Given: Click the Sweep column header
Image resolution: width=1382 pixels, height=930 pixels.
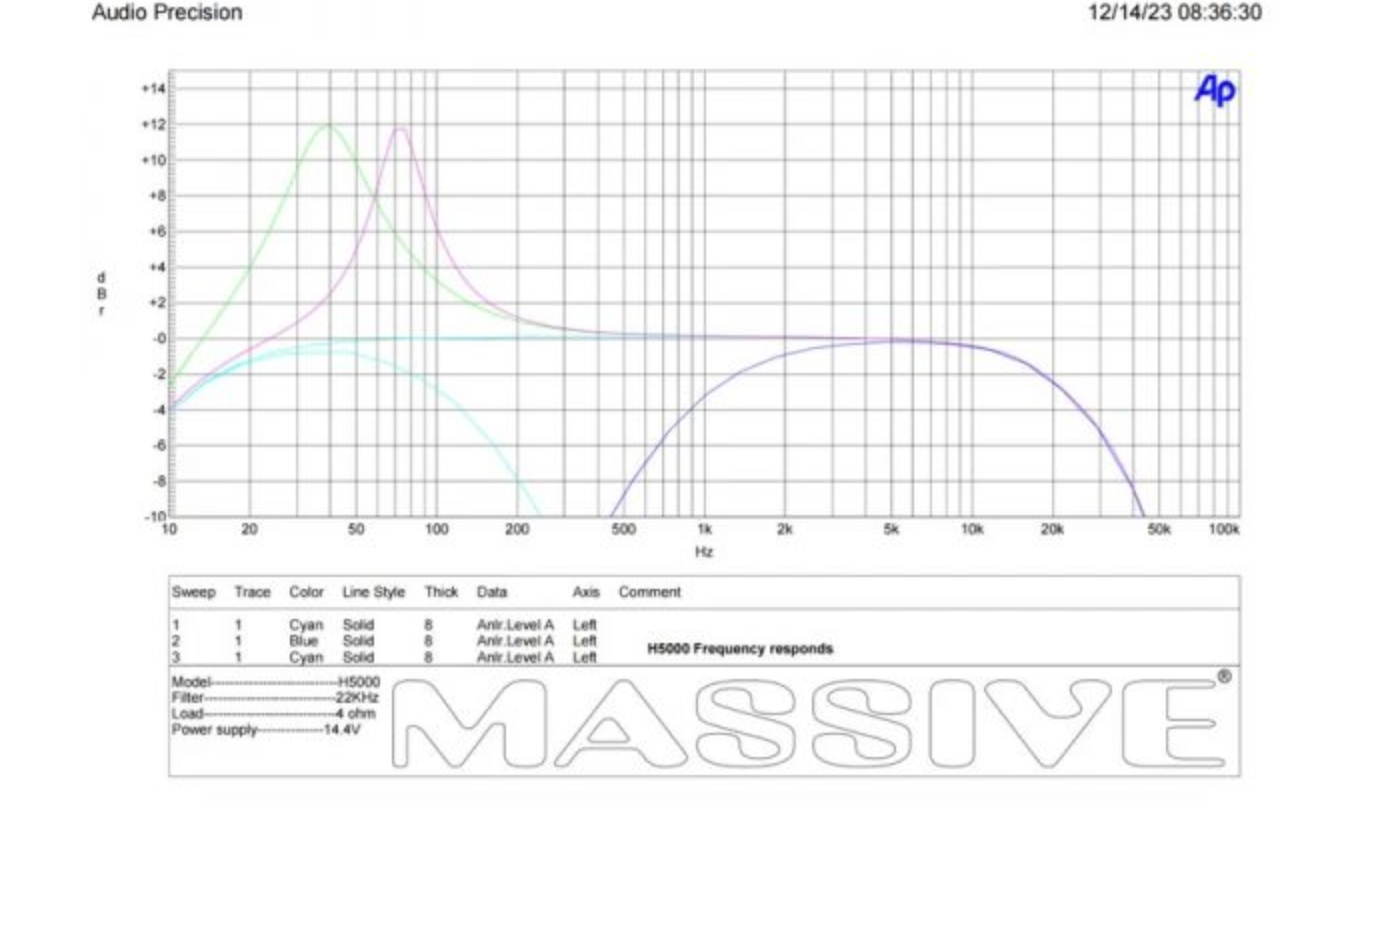Looking at the screenshot, I should (193, 591).
